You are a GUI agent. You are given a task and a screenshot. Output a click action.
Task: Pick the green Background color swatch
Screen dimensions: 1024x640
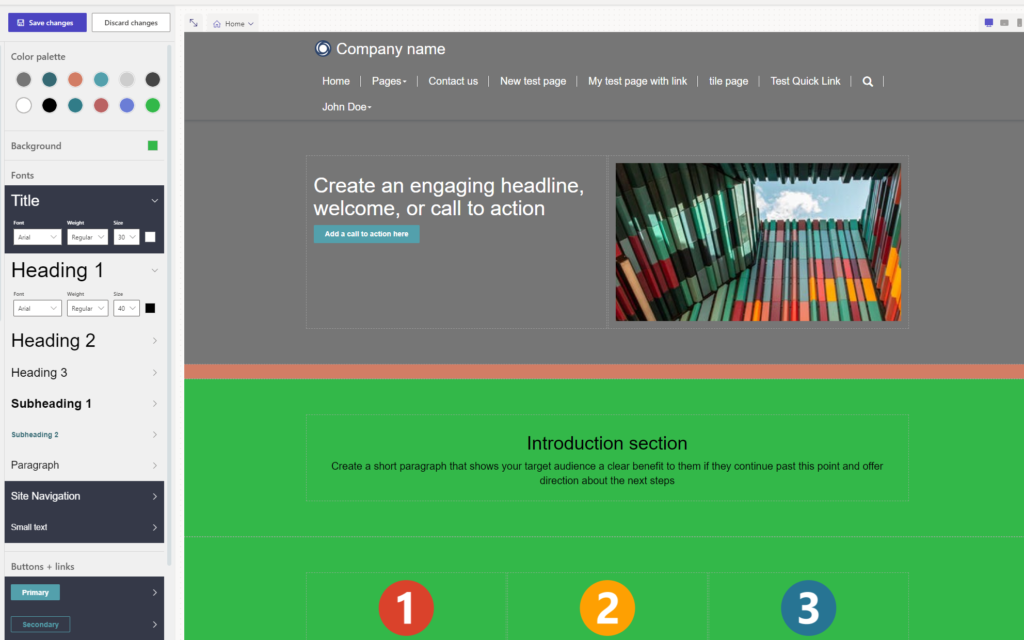pos(153,146)
